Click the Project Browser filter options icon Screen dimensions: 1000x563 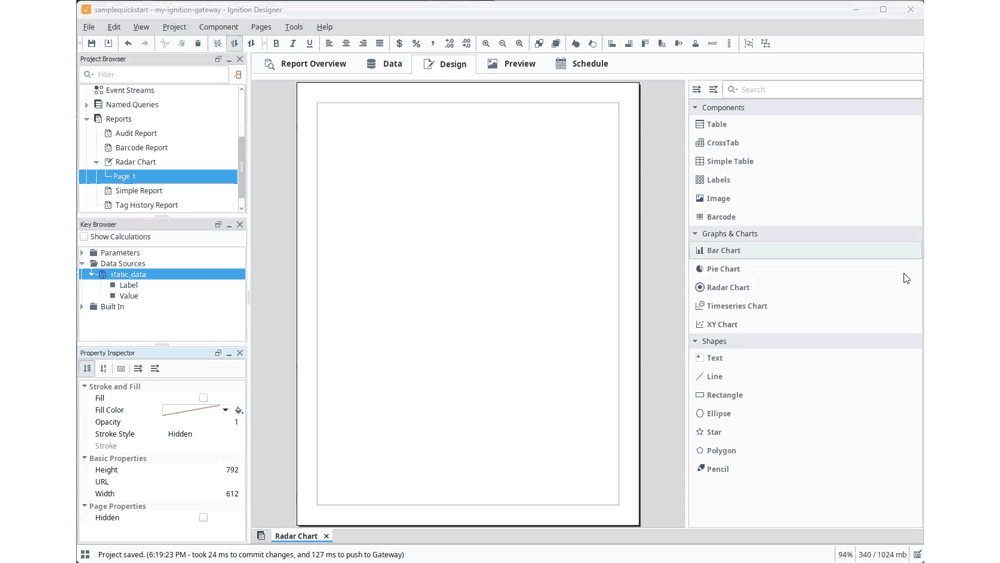click(237, 75)
